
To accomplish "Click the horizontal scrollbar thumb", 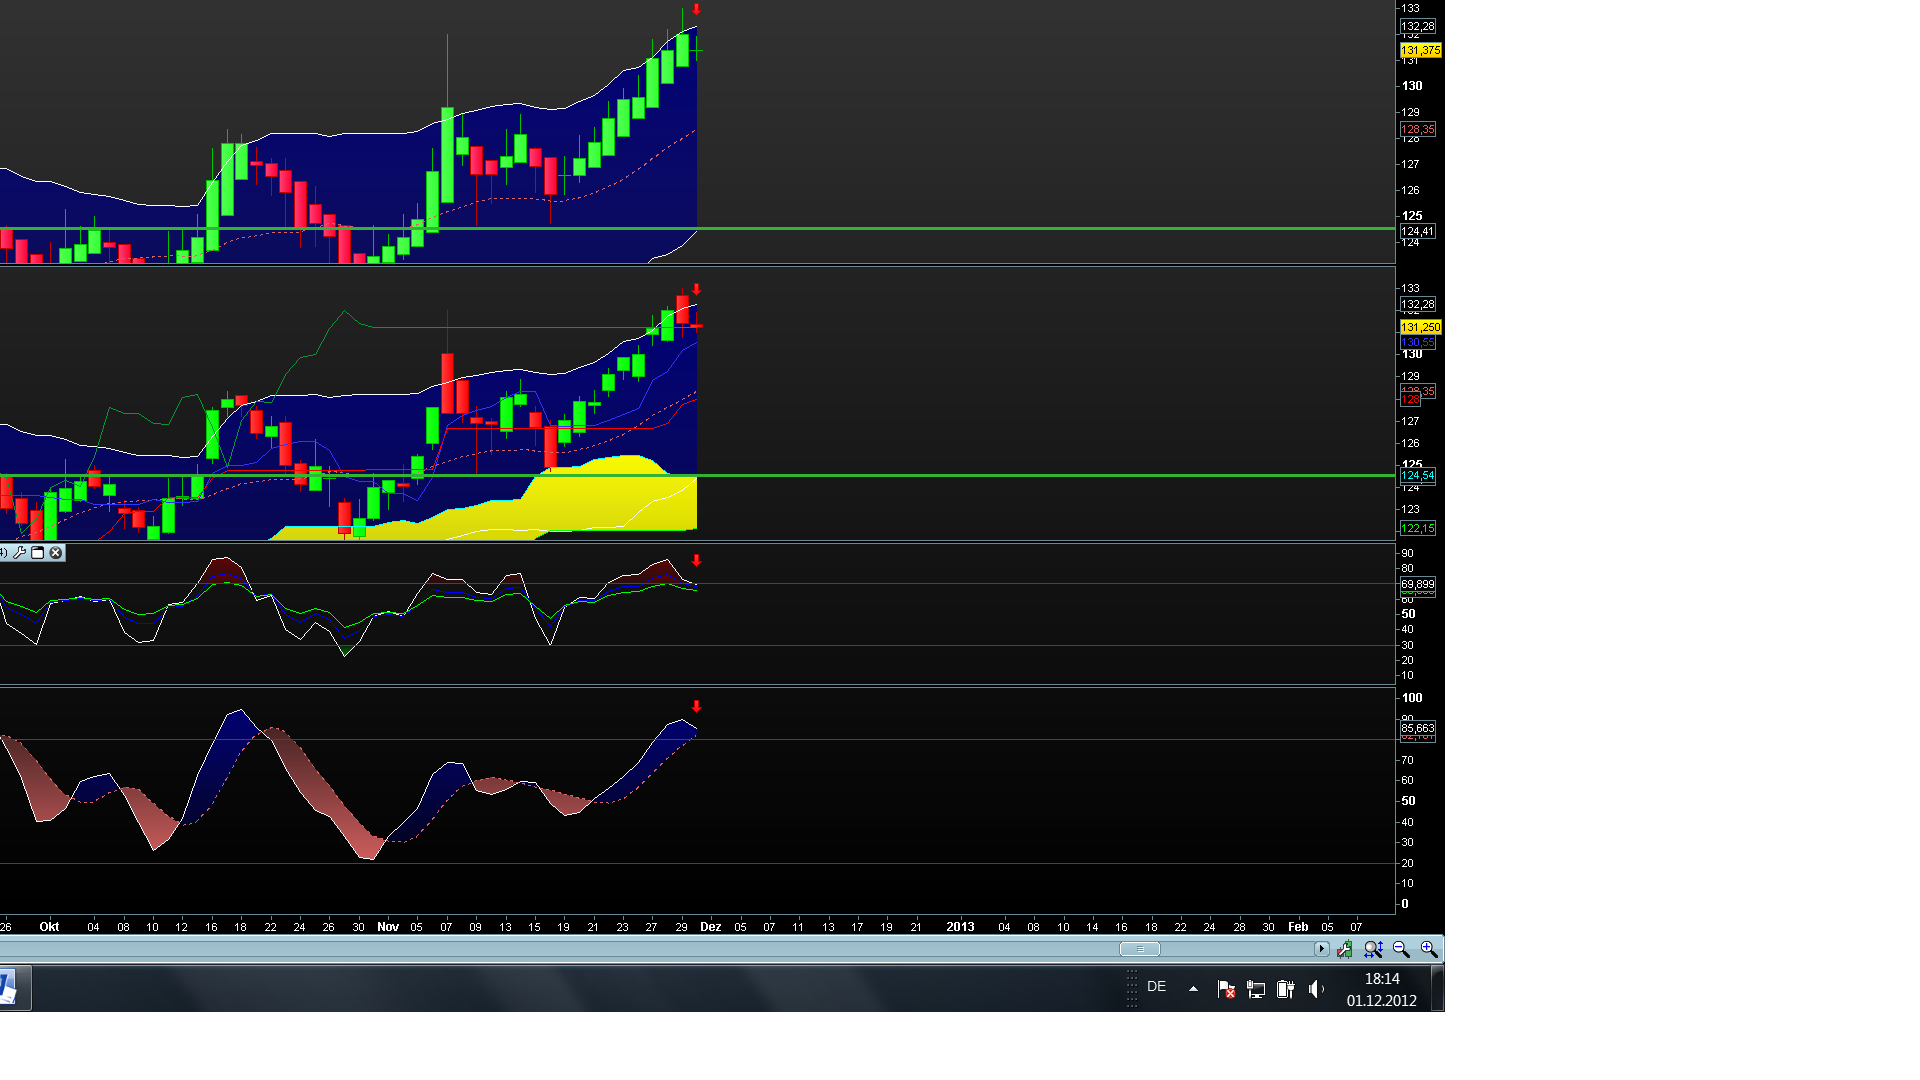I will click(x=1139, y=949).
